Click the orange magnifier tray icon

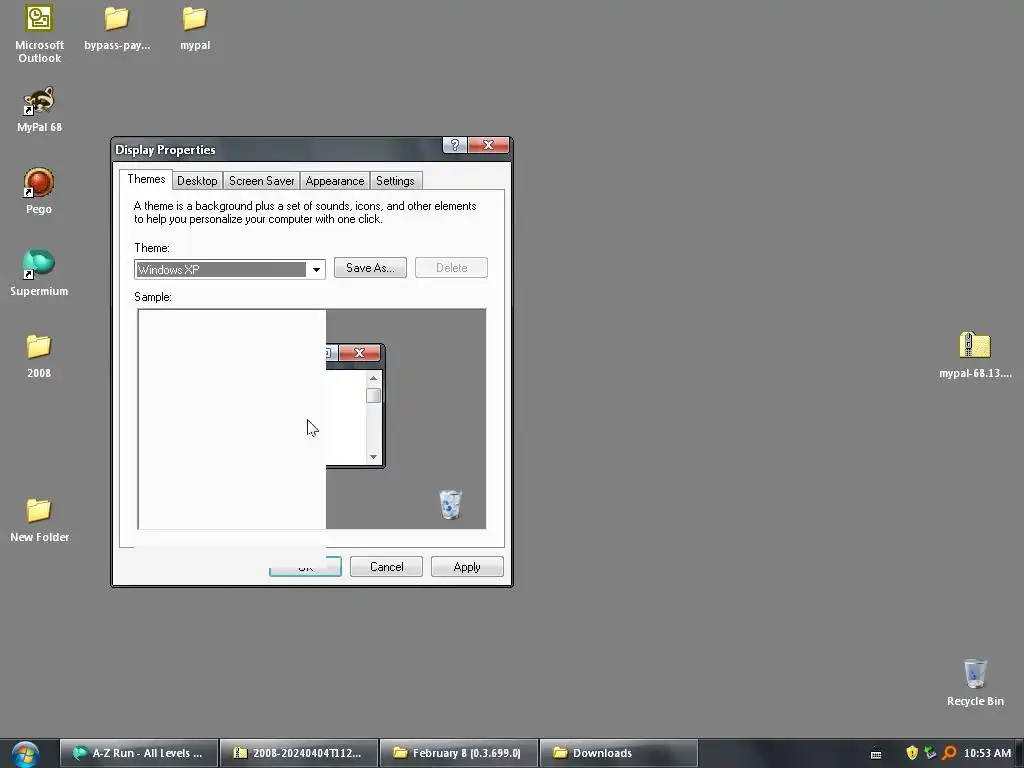pos(949,753)
